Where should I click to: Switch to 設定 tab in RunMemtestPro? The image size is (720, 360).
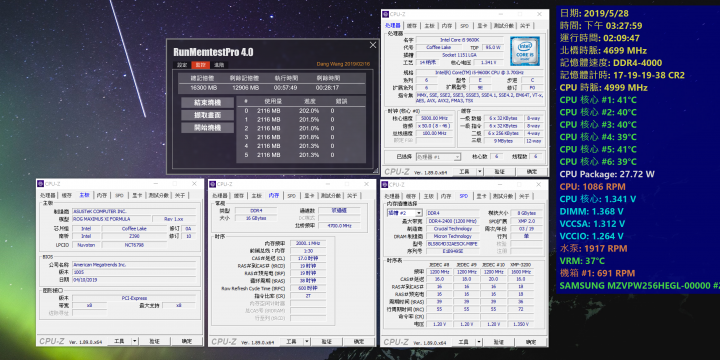(182, 65)
